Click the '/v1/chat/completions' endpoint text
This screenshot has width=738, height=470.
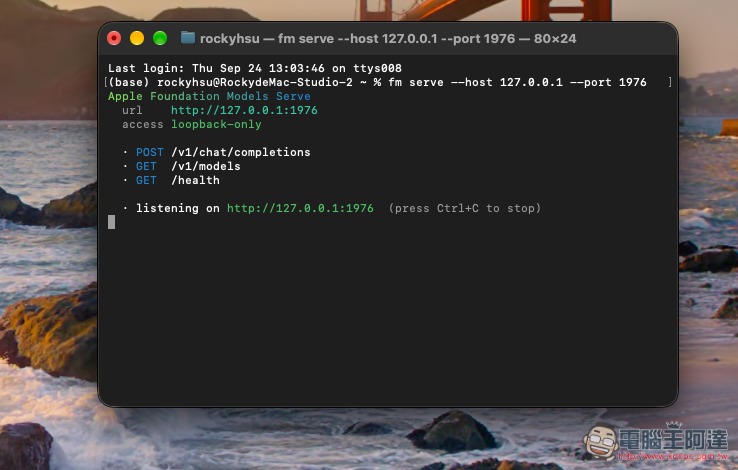point(241,152)
